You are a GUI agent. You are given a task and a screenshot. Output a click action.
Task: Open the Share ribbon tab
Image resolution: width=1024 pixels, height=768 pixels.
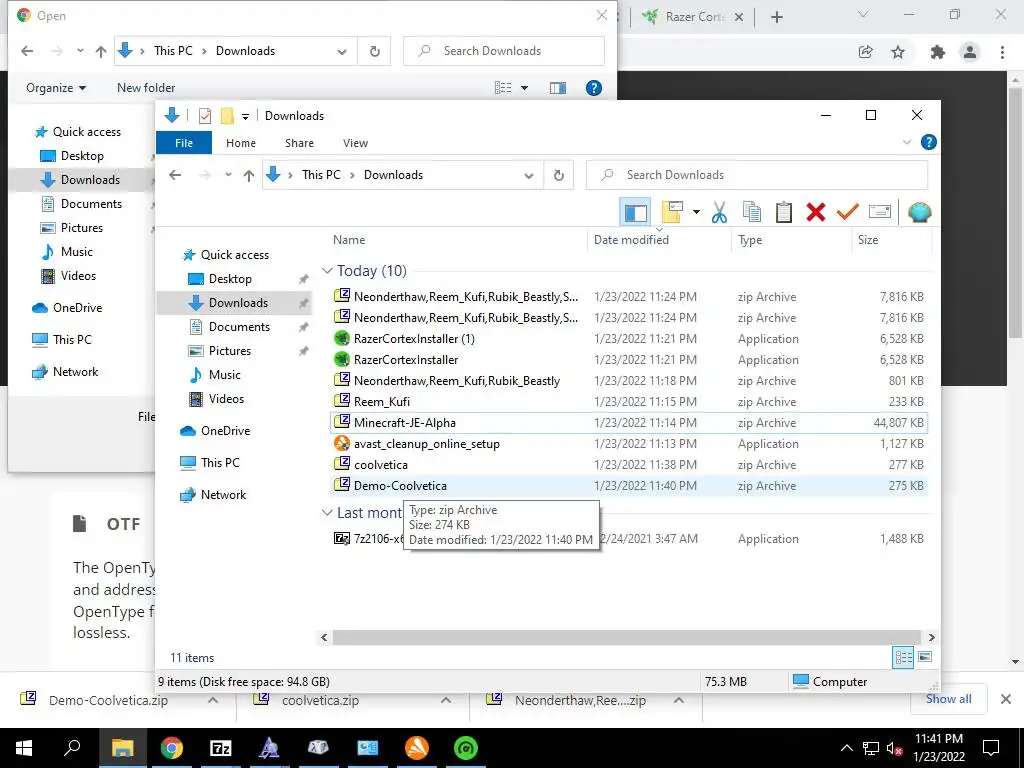coord(299,143)
